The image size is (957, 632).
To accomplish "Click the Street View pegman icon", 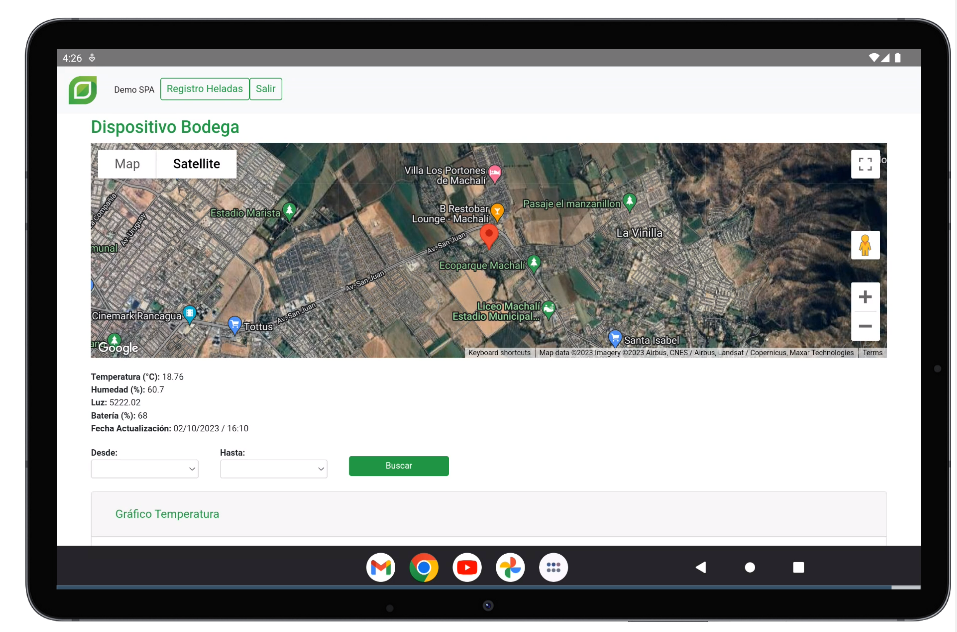I will [865, 245].
